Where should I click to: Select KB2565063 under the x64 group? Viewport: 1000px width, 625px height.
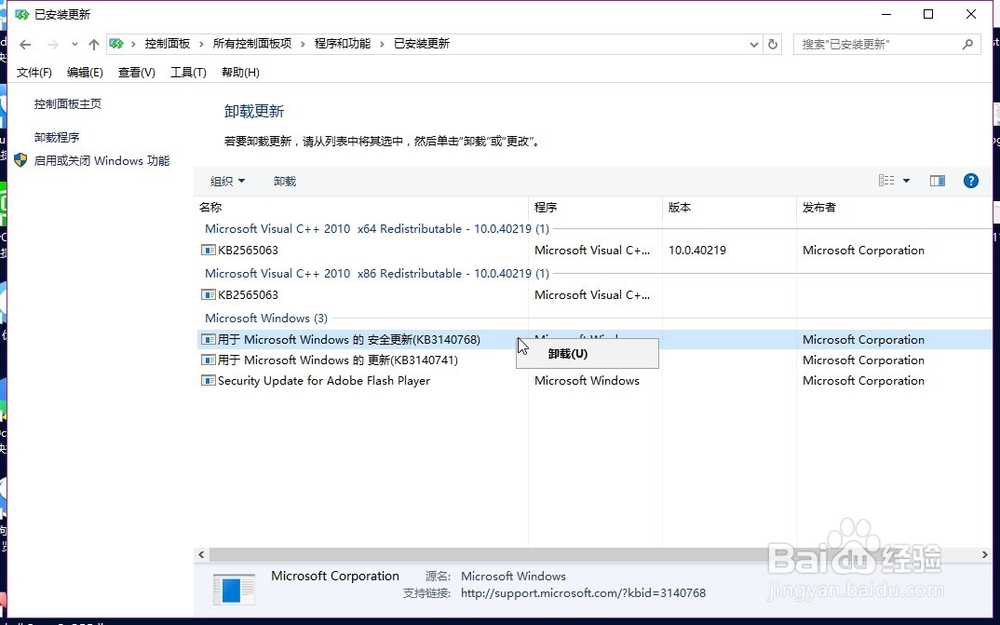(248, 251)
